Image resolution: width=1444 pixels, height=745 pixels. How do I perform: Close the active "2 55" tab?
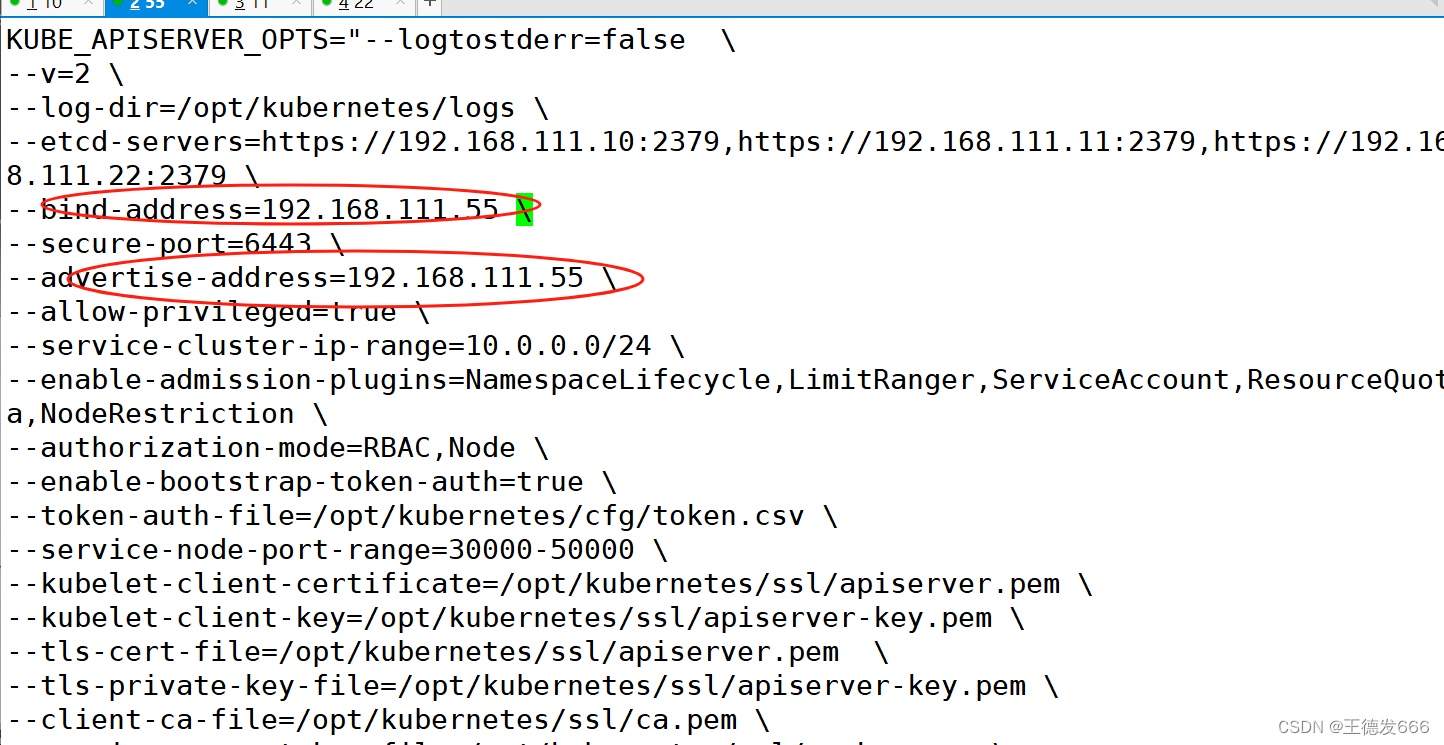coord(191,4)
